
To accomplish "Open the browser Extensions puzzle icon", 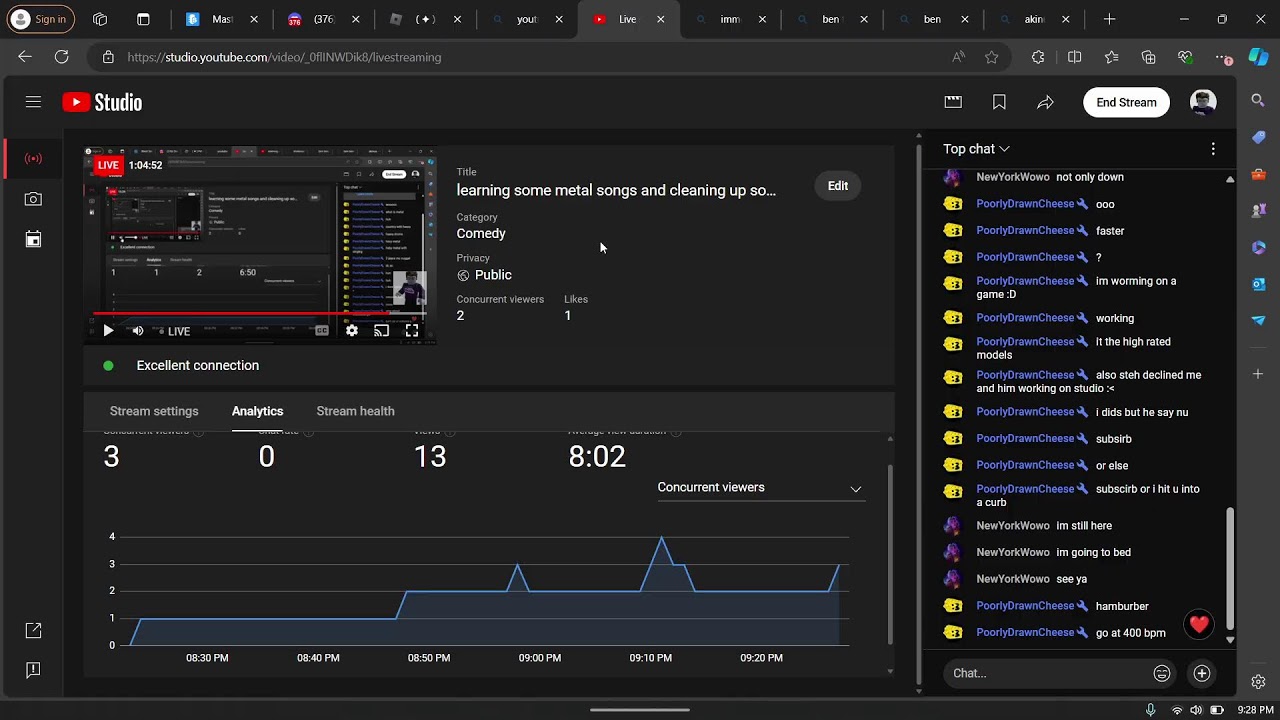I will (1038, 57).
